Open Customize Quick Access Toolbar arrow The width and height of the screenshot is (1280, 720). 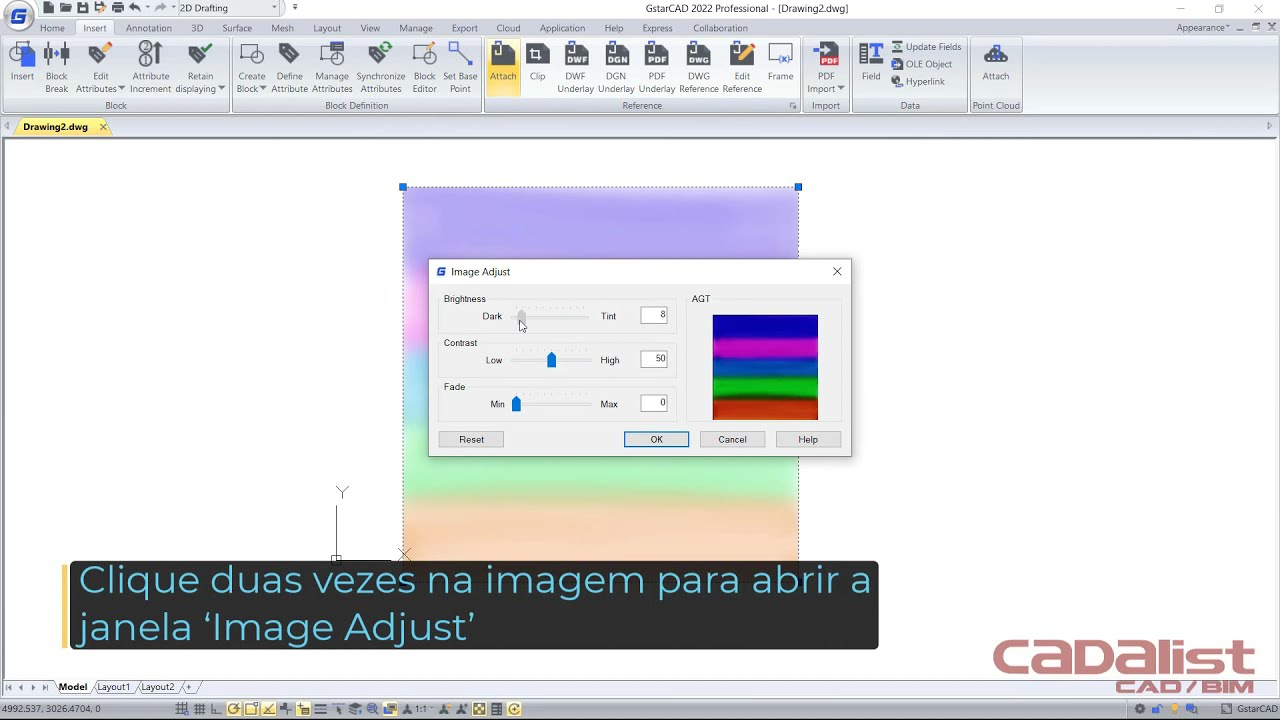pos(295,8)
